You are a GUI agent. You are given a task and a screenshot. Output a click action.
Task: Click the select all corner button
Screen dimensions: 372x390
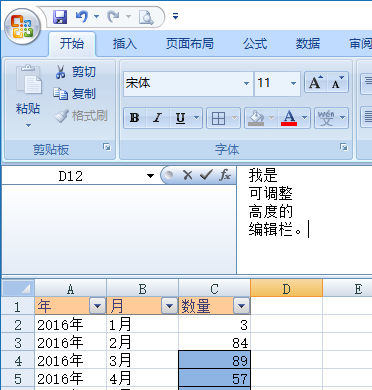[18, 288]
